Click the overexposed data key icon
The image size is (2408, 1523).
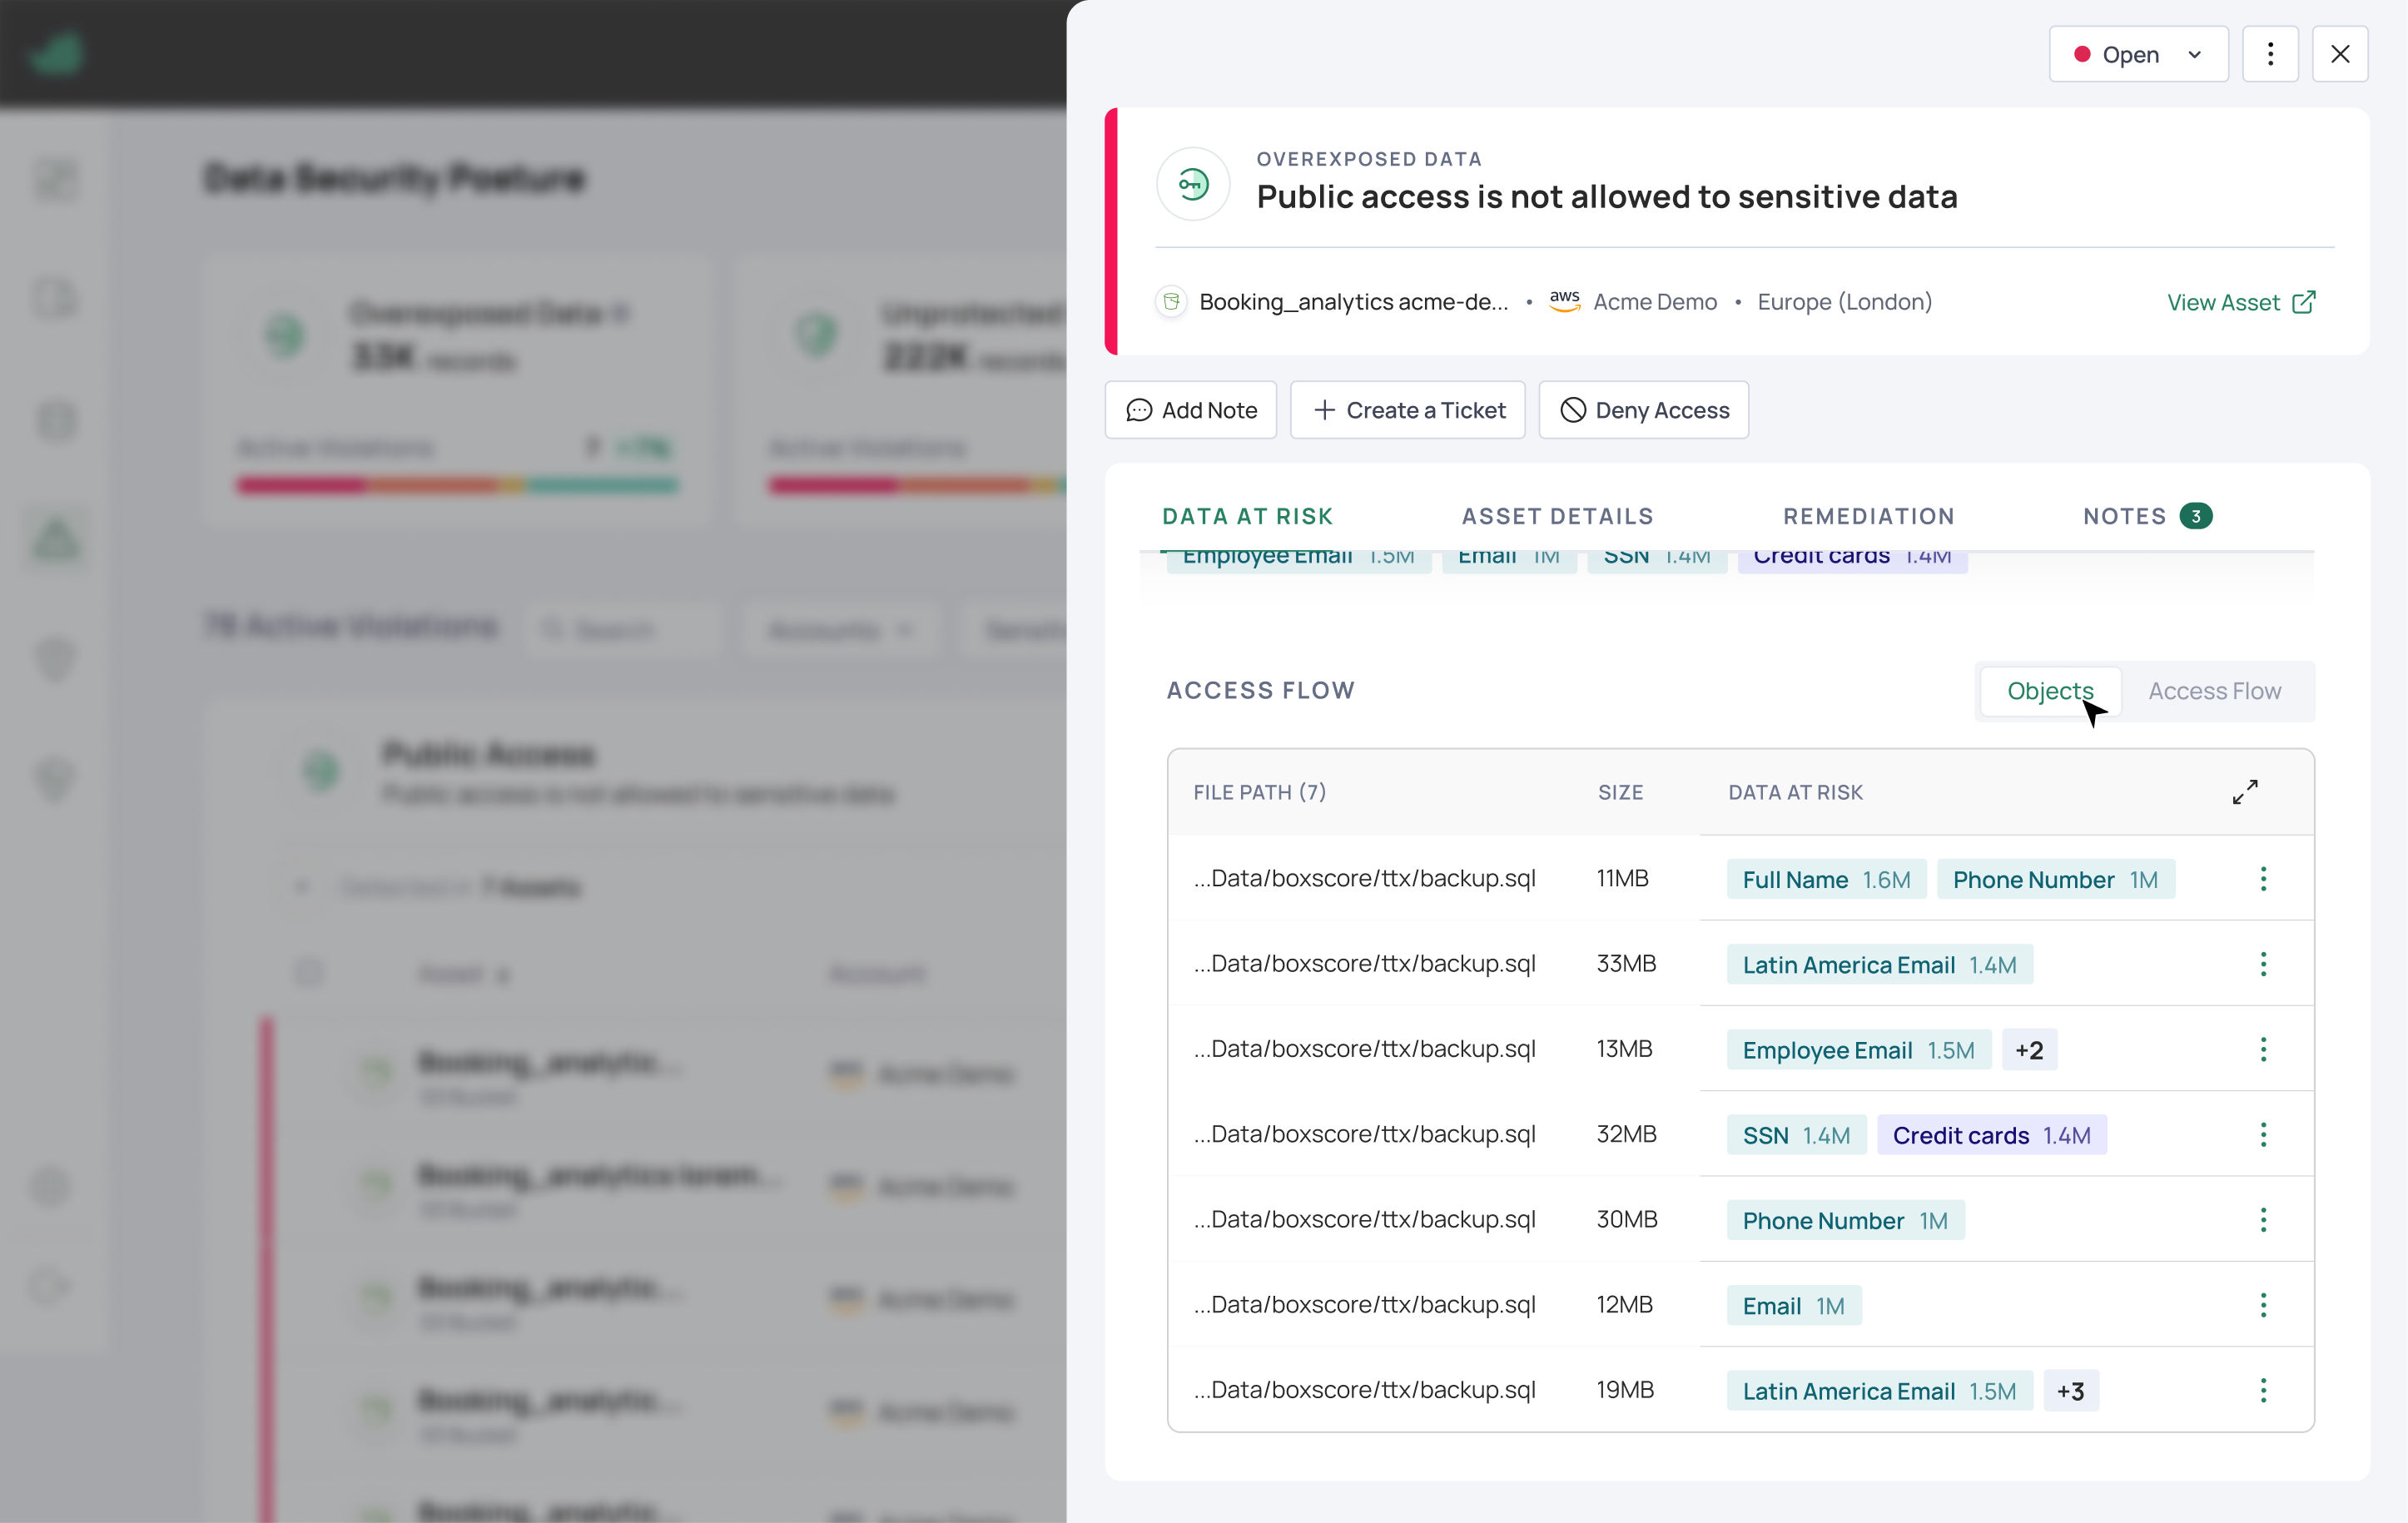(1193, 184)
